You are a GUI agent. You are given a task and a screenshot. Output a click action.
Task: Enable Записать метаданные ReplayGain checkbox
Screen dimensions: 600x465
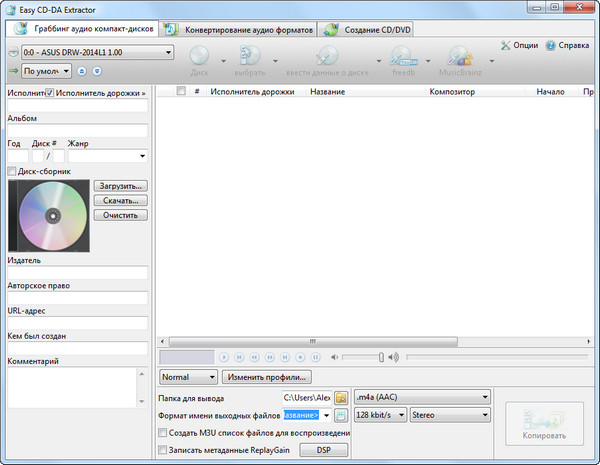tap(164, 450)
